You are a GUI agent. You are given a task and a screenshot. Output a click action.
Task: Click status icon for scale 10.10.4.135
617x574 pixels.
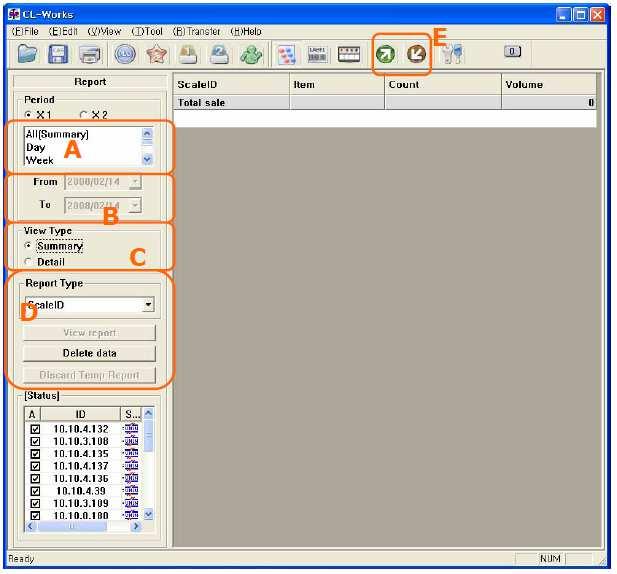coord(131,454)
